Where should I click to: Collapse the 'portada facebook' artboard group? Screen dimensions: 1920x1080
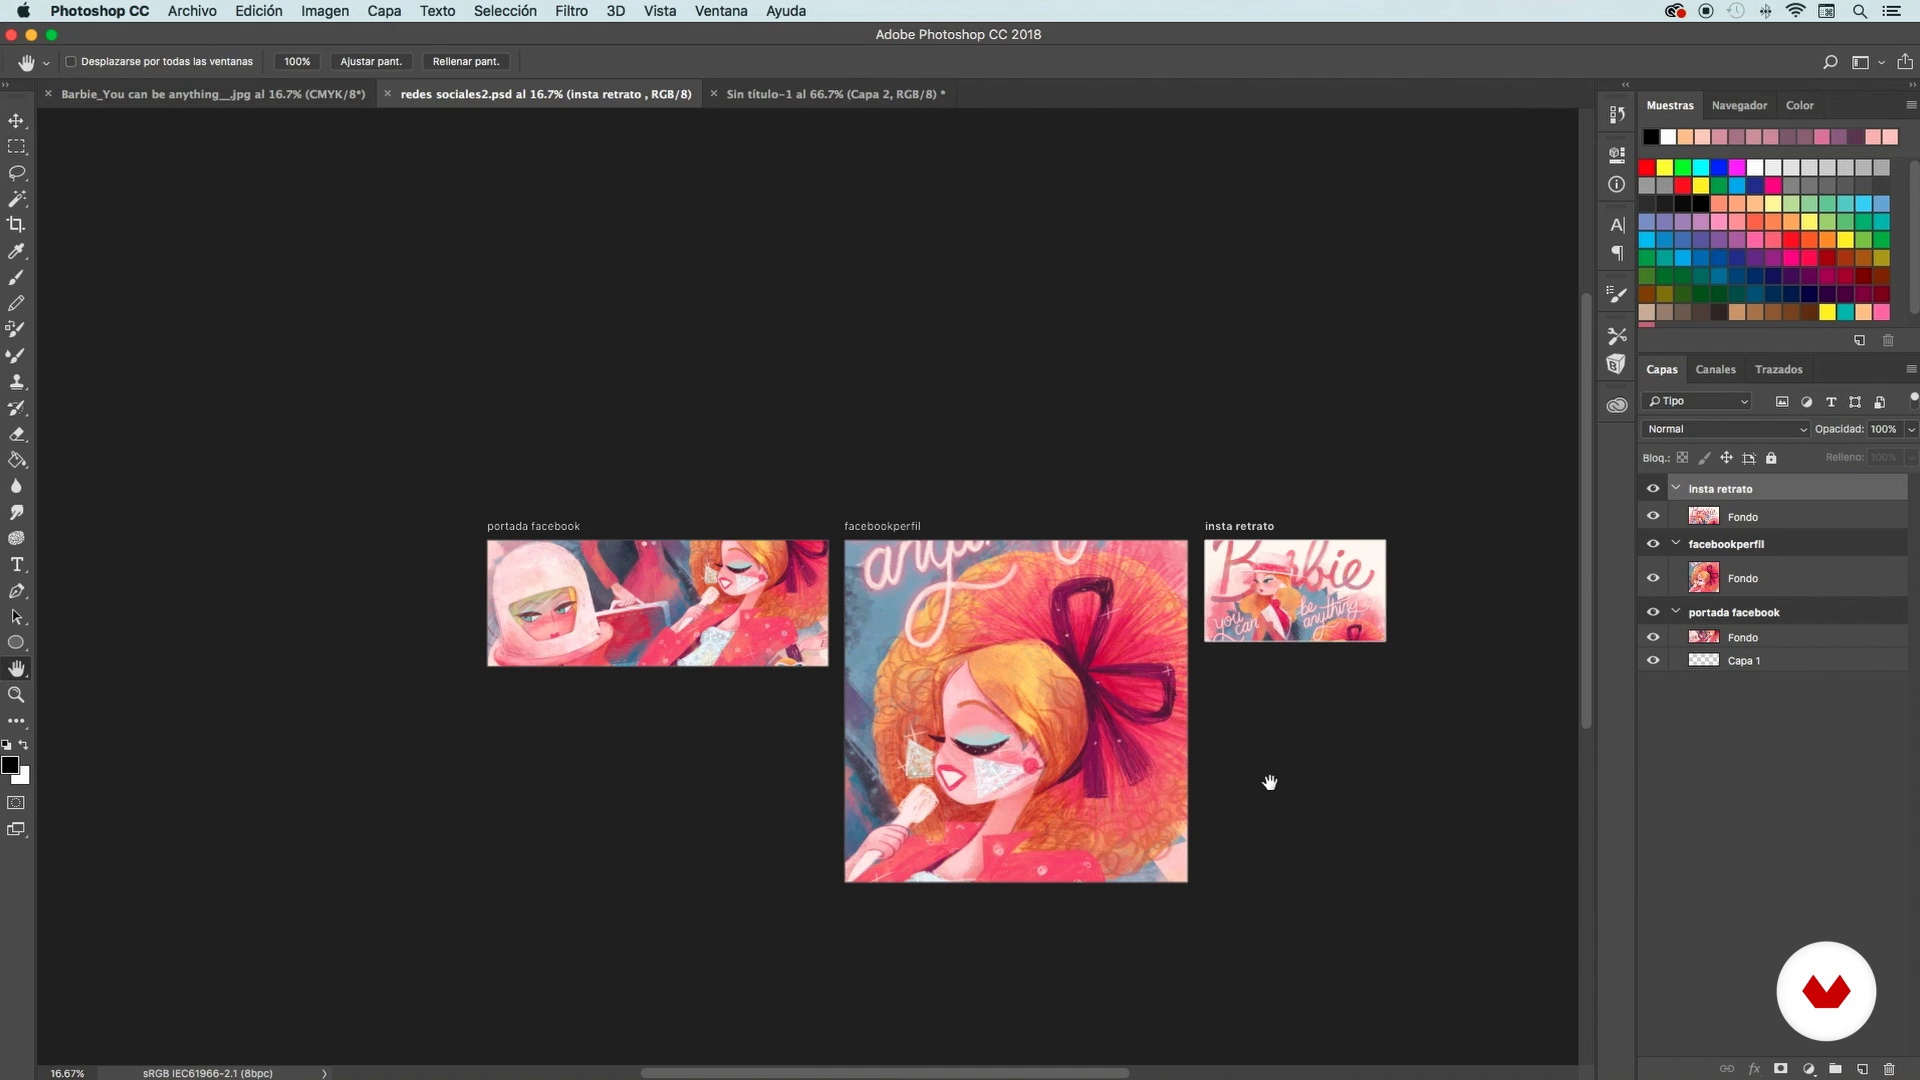[1676, 611]
